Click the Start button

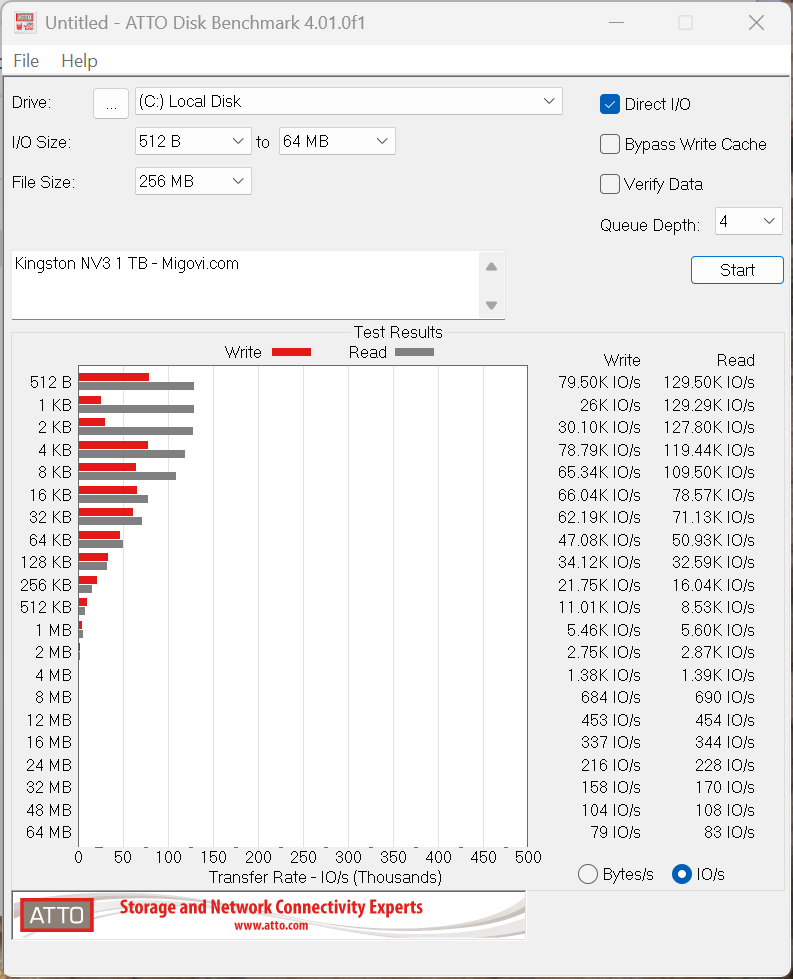(737, 270)
